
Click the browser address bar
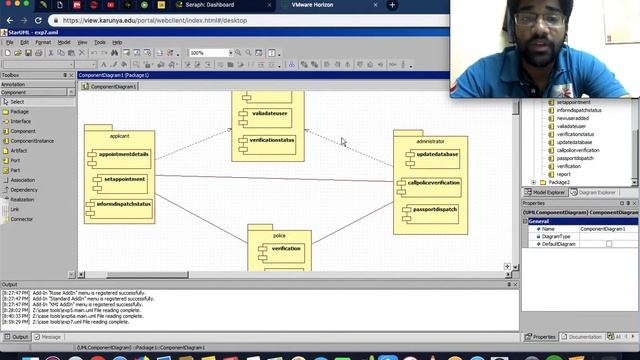(x=249, y=20)
